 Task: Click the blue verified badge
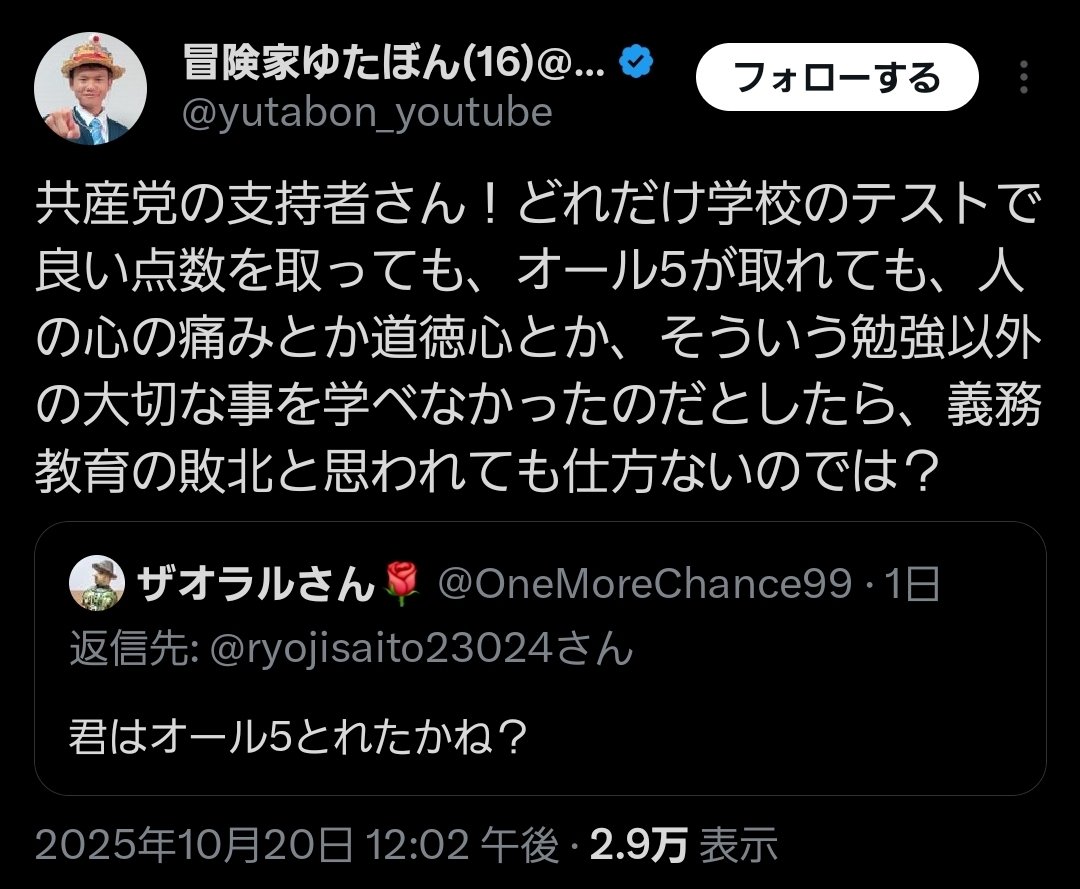pos(636,64)
